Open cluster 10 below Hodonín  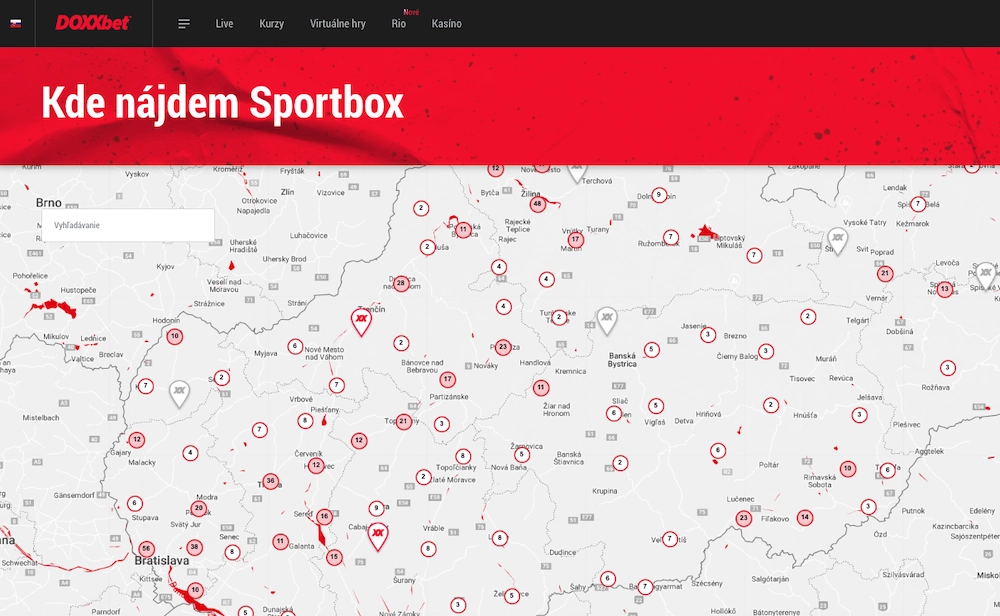[175, 336]
